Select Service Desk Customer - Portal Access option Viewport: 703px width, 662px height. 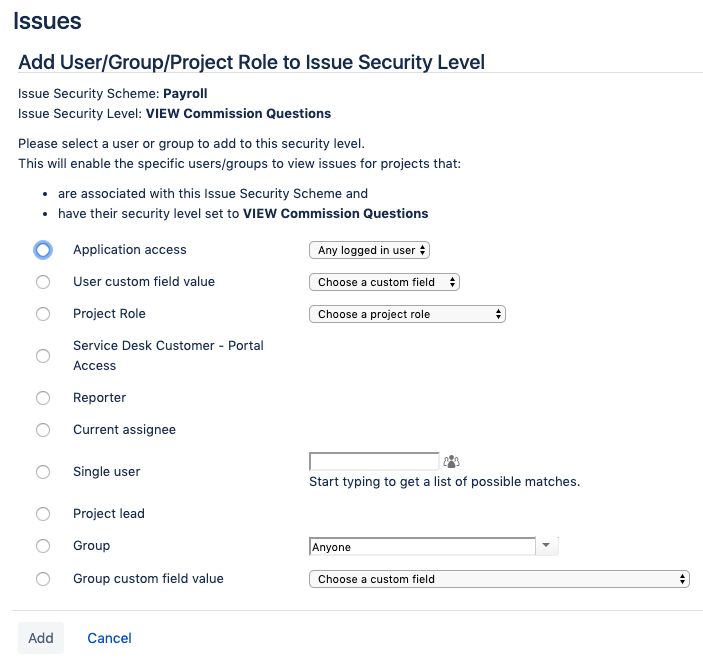(42, 356)
